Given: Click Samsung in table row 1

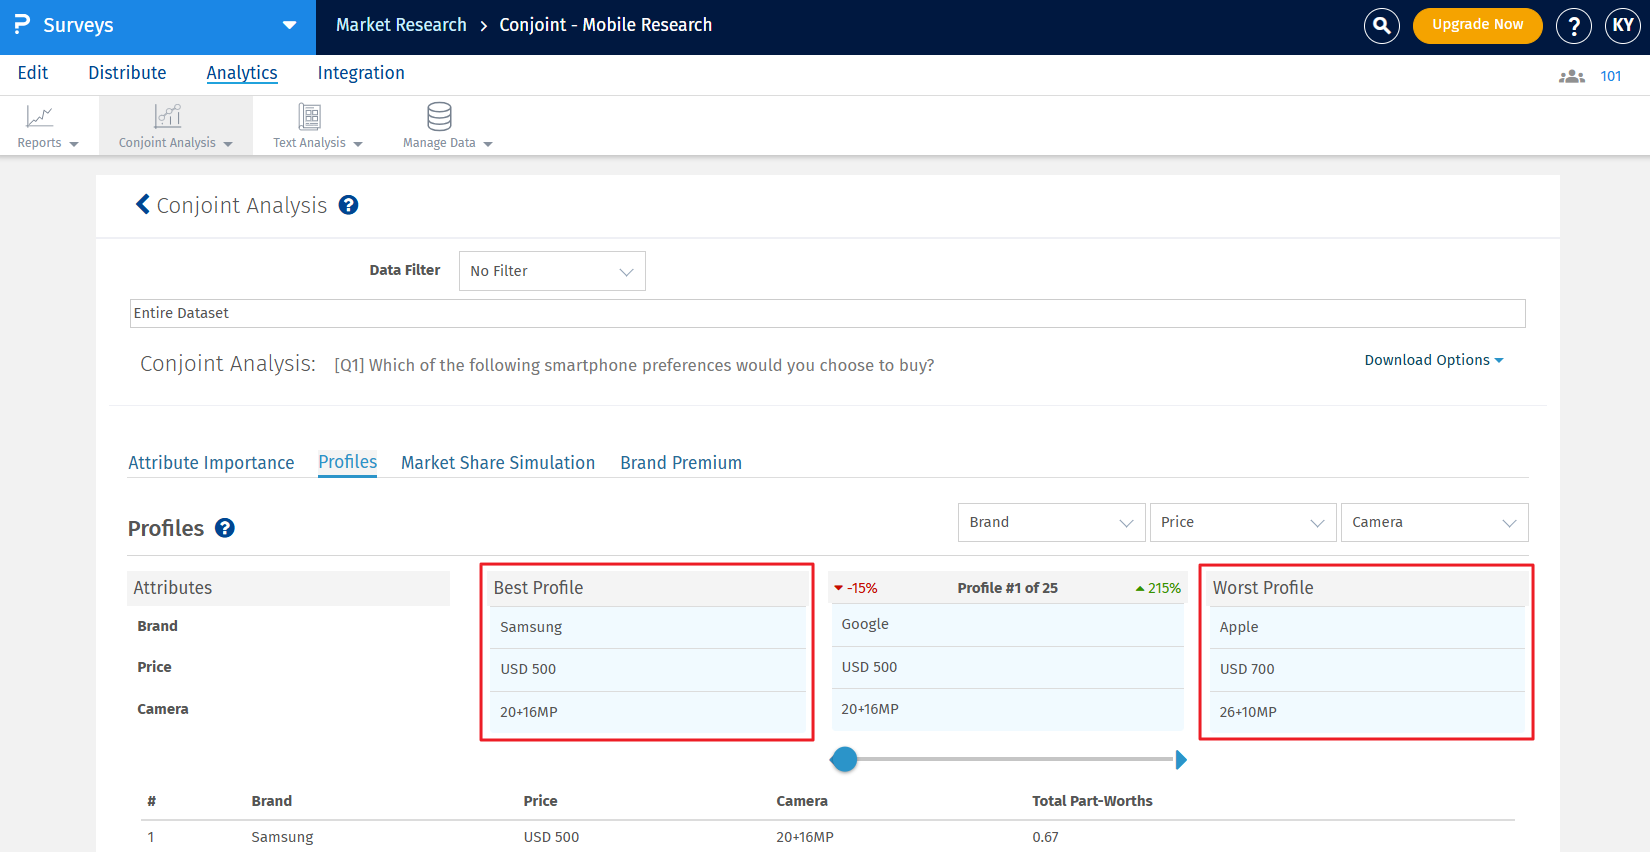Looking at the screenshot, I should point(282,837).
